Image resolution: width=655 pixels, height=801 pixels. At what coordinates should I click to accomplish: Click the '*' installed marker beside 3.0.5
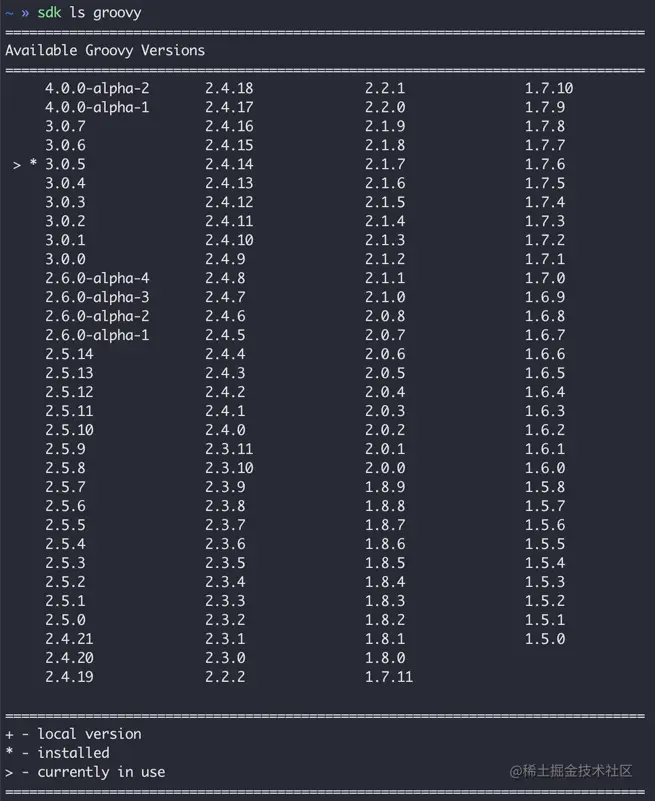(33, 163)
